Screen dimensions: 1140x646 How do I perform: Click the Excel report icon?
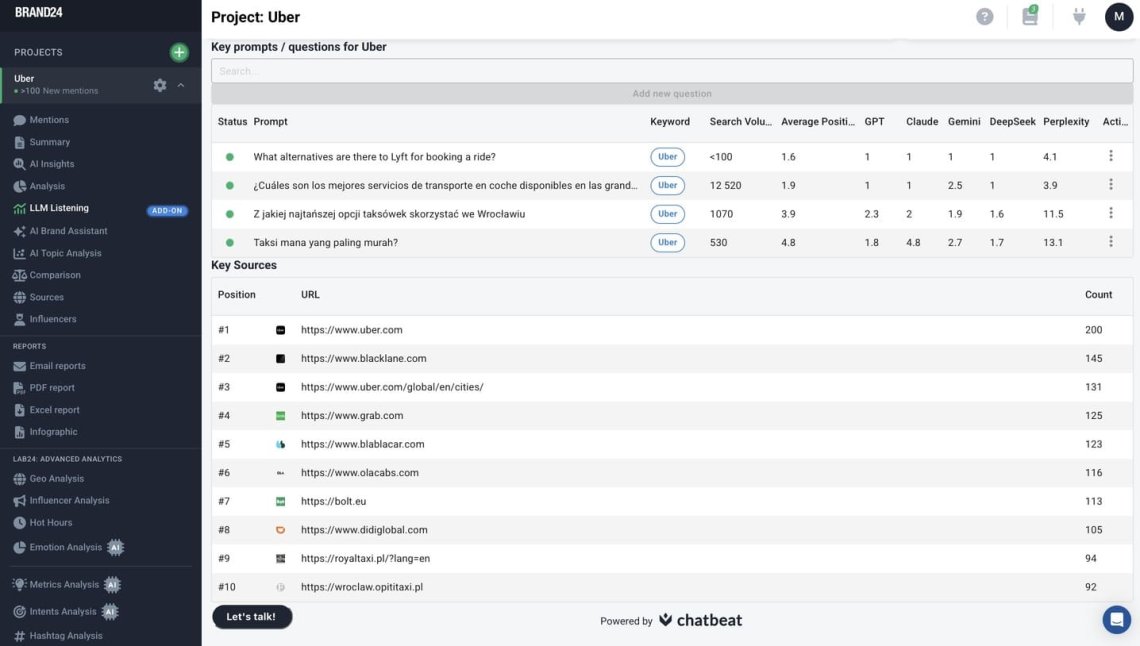pyautogui.click(x=20, y=410)
